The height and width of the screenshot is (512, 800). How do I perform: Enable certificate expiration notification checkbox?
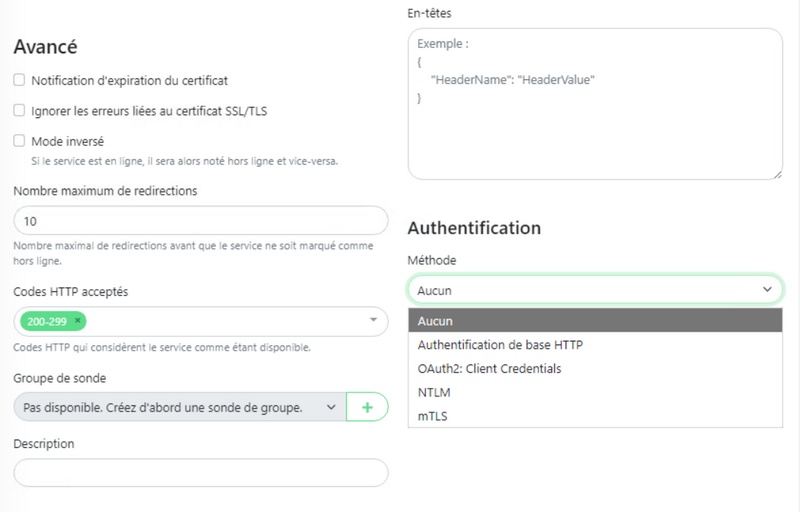19,80
